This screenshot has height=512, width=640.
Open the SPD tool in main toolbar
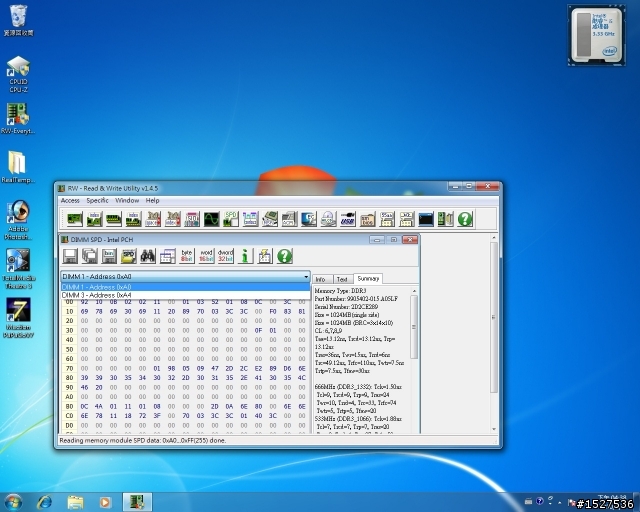point(231,219)
